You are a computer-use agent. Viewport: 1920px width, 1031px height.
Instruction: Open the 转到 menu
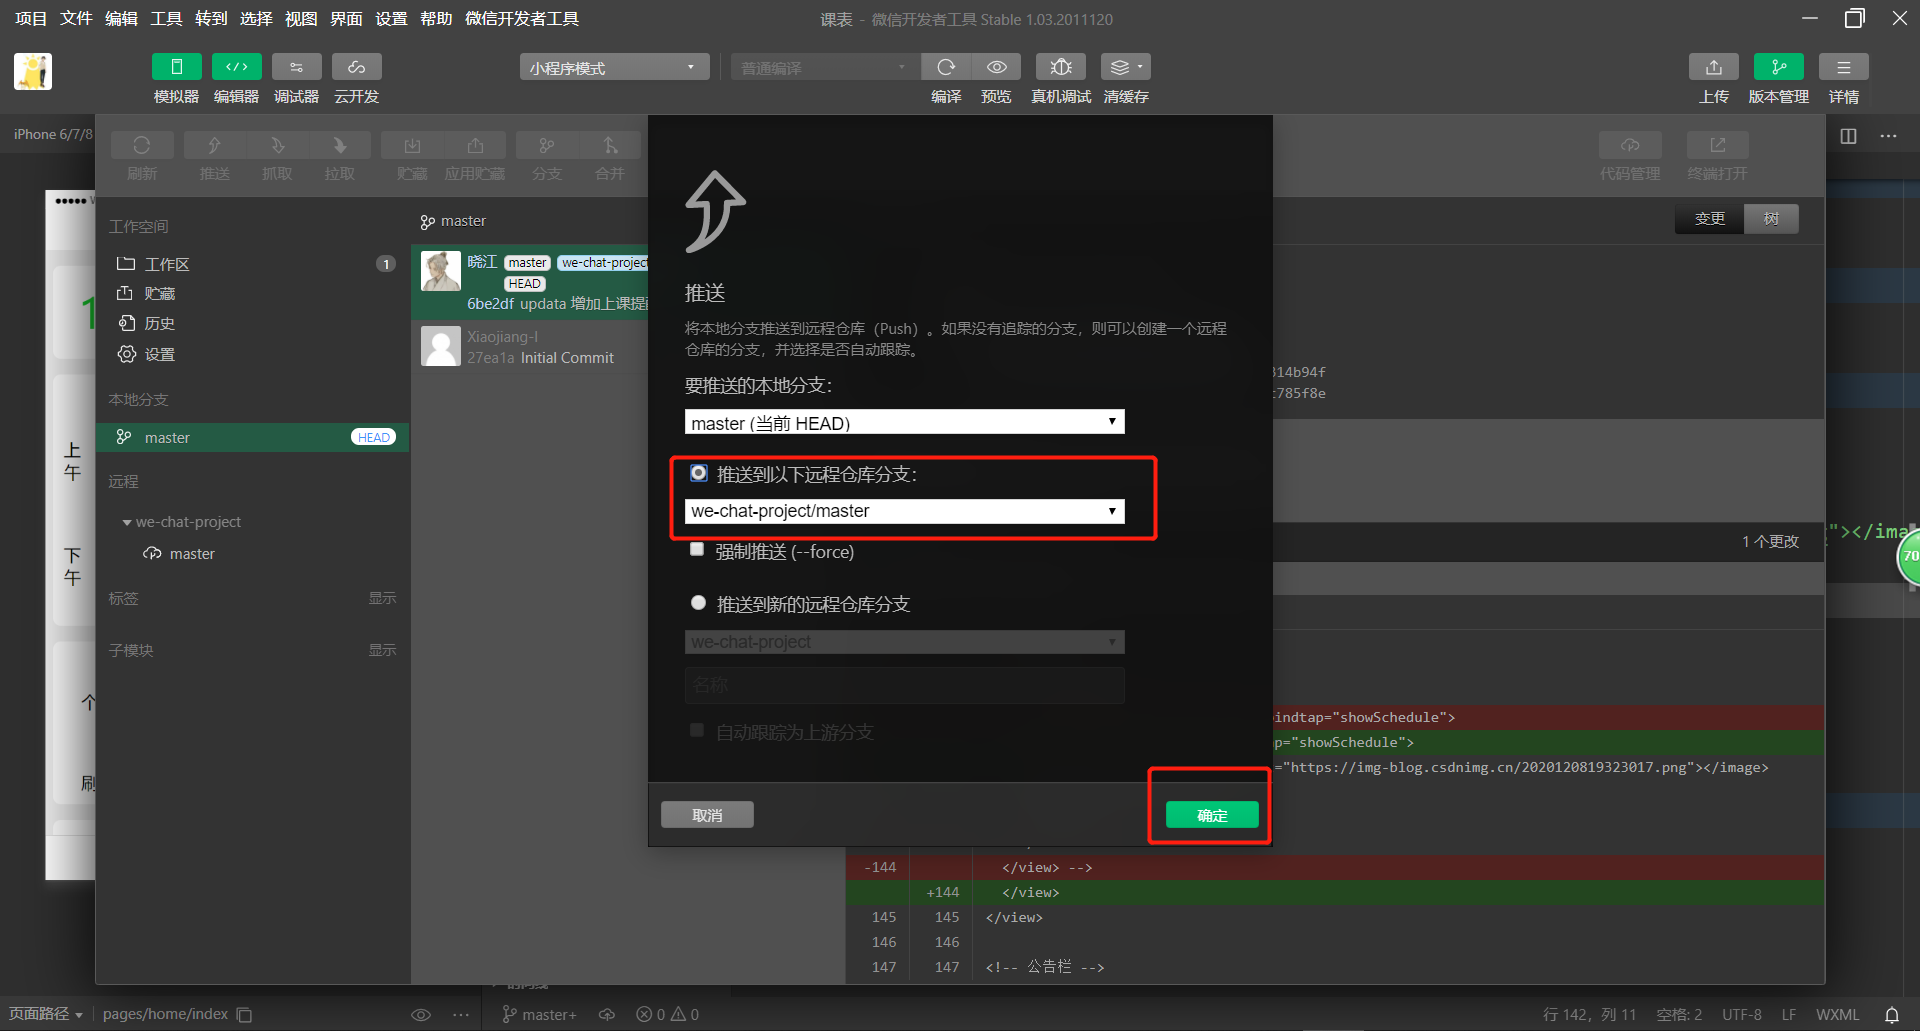[211, 19]
